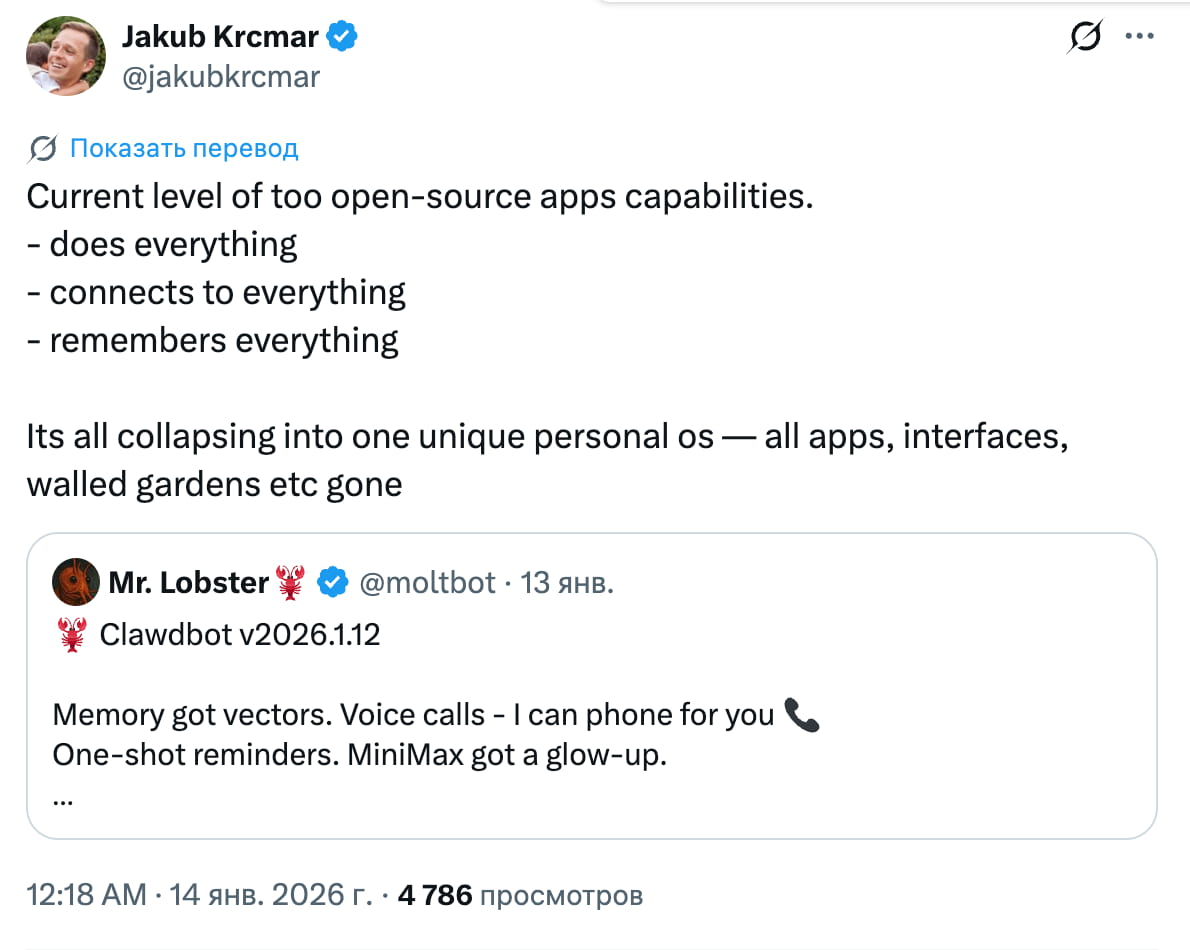Click the lobster emoji beside Mr. Lobster

click(290, 583)
